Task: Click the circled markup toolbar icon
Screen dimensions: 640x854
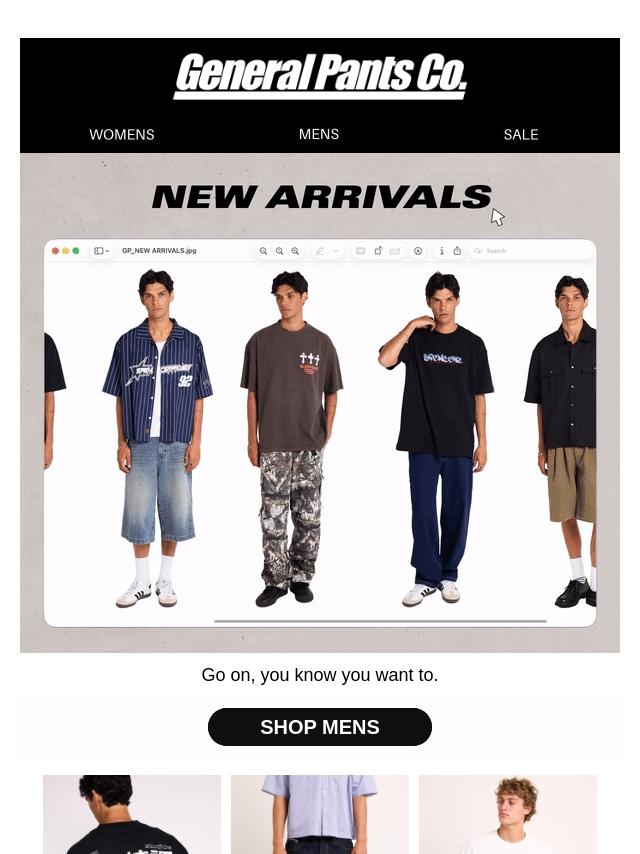Action: 418,251
